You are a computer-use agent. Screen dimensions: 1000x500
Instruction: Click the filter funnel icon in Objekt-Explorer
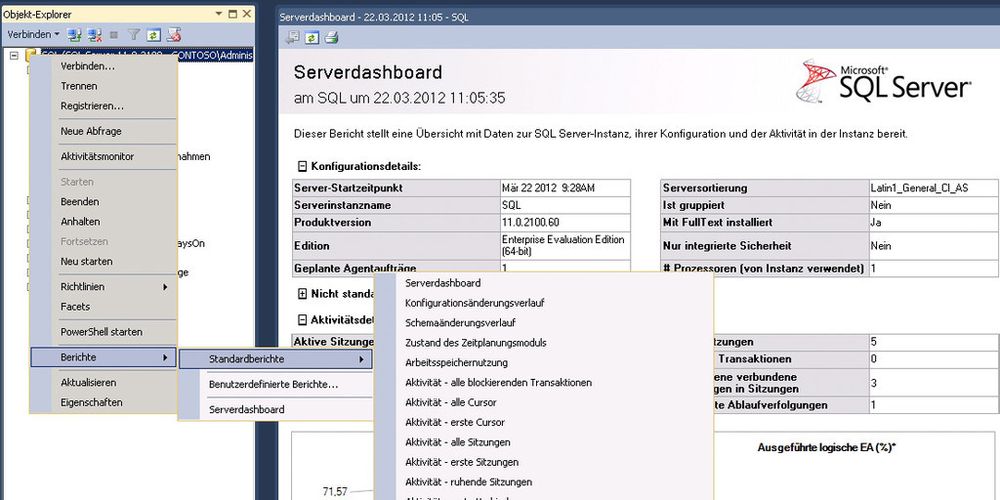(135, 34)
